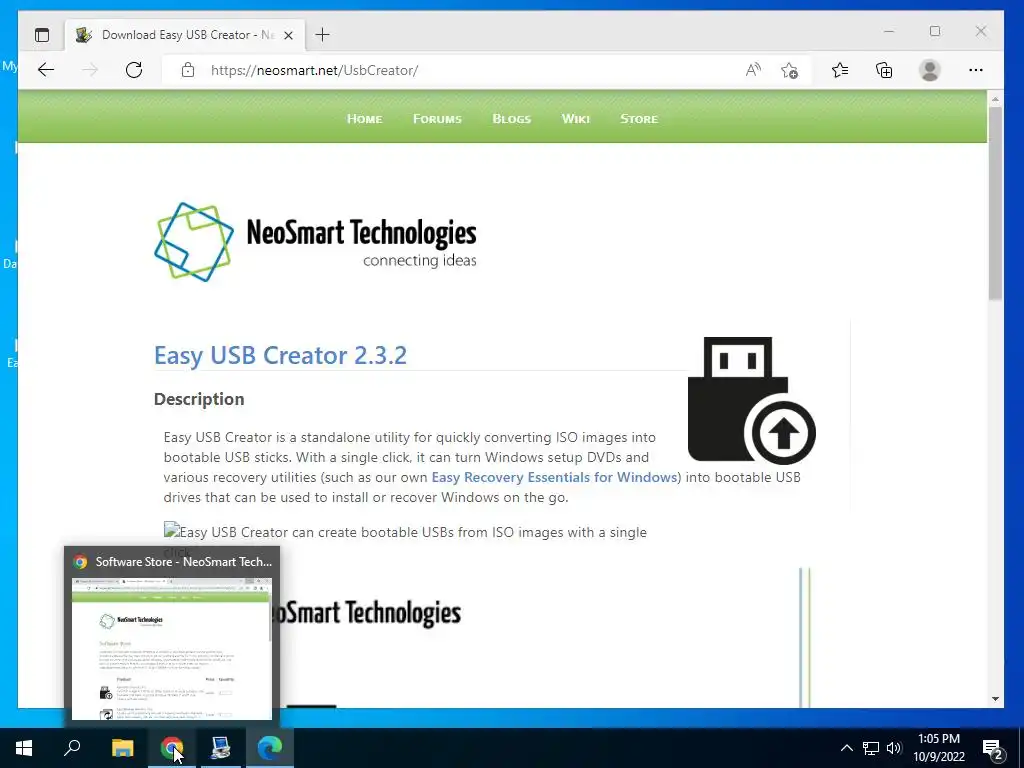1024x768 pixels.
Task: Open the Favorites list icon
Action: 840,70
